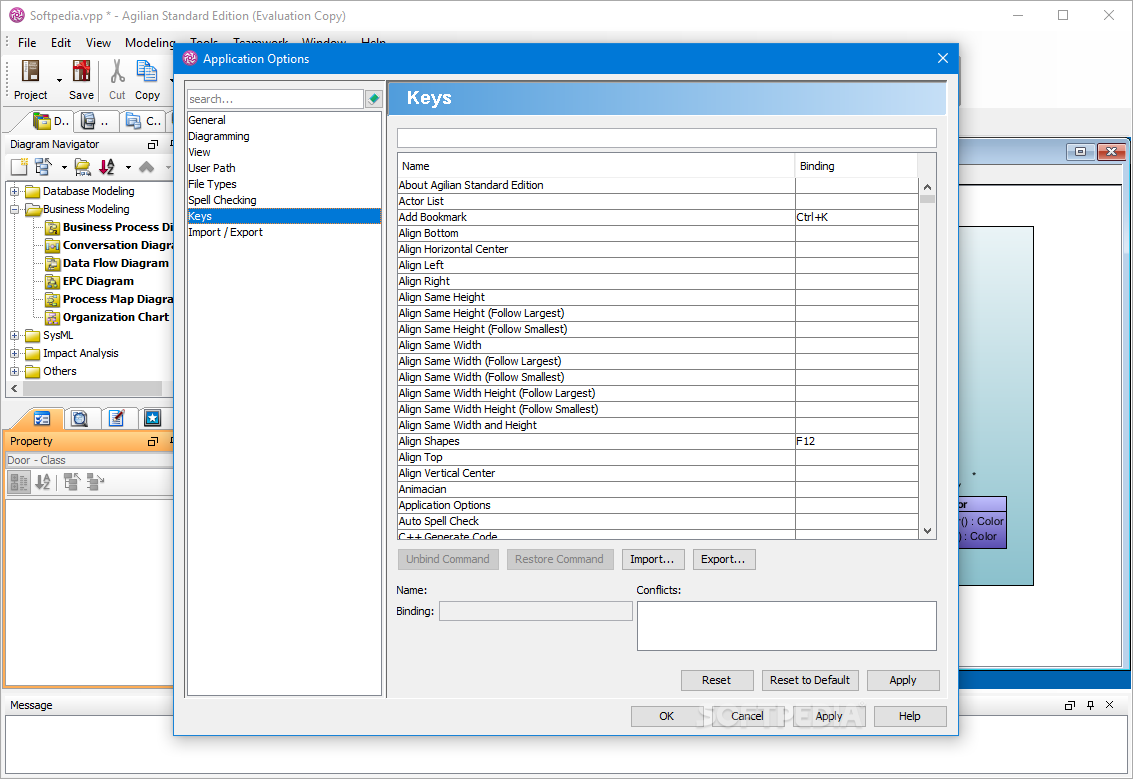This screenshot has width=1133, height=779.
Task: Click OK button in Application Options
Action: click(x=666, y=716)
